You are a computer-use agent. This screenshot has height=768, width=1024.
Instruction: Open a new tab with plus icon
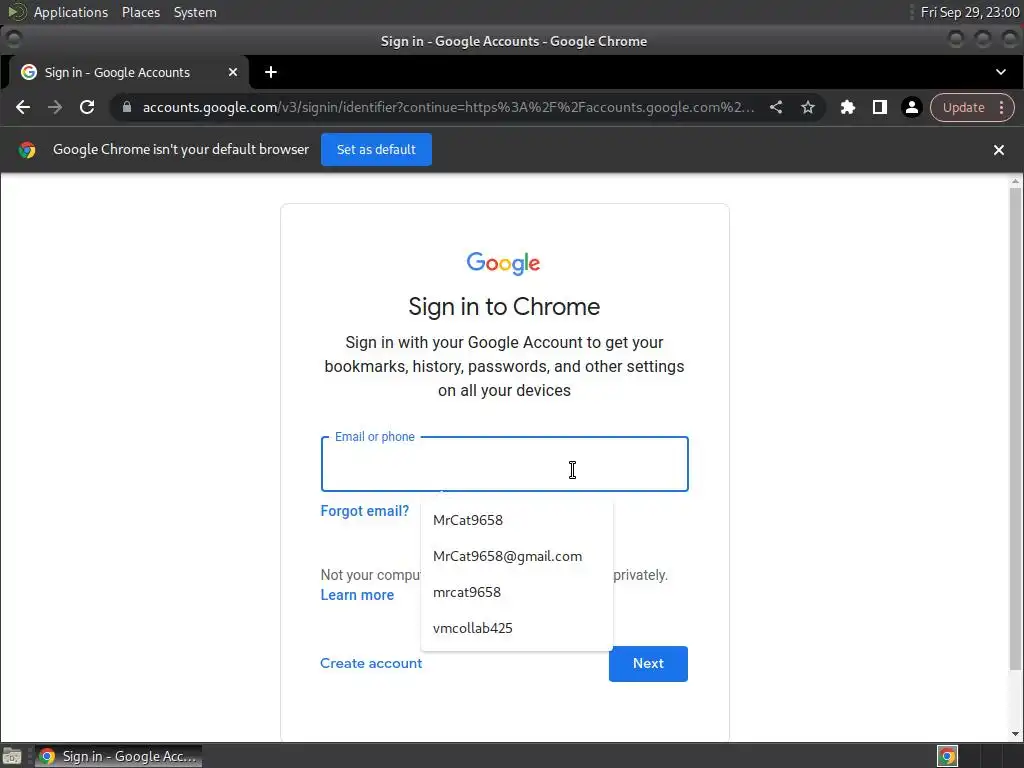271,72
